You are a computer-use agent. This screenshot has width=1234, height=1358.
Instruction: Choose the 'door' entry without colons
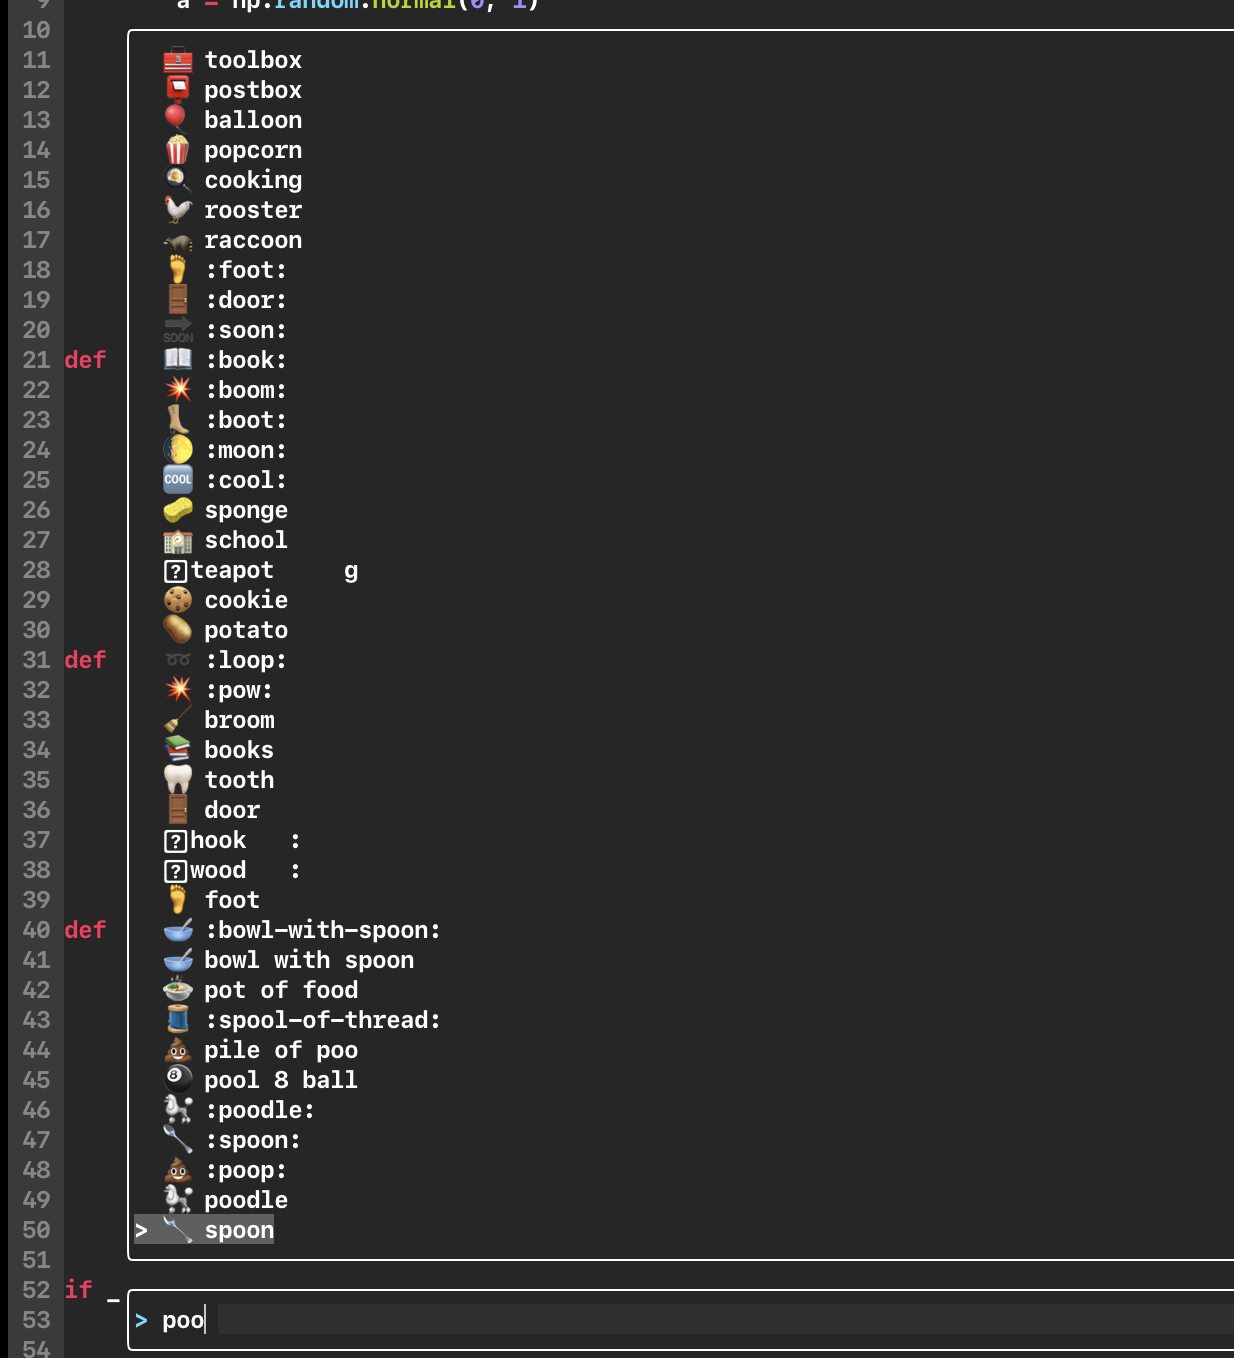[x=232, y=810]
